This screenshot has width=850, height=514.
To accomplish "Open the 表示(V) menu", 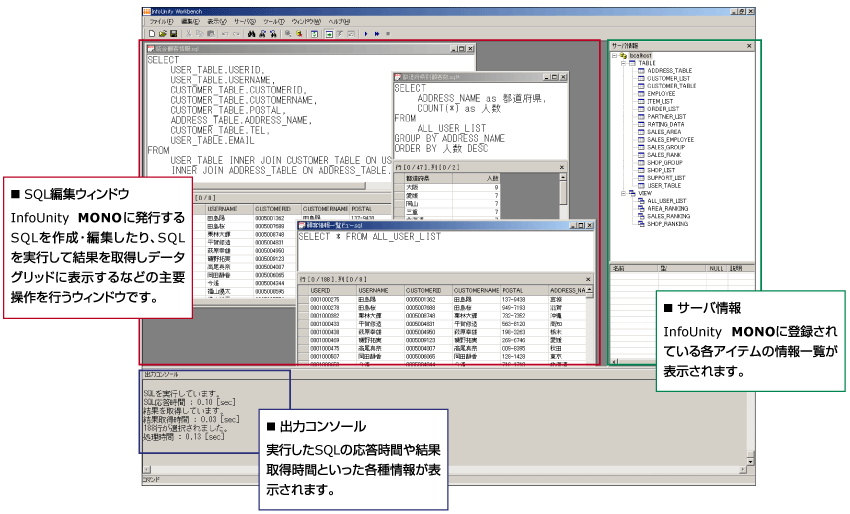I will click(x=217, y=22).
